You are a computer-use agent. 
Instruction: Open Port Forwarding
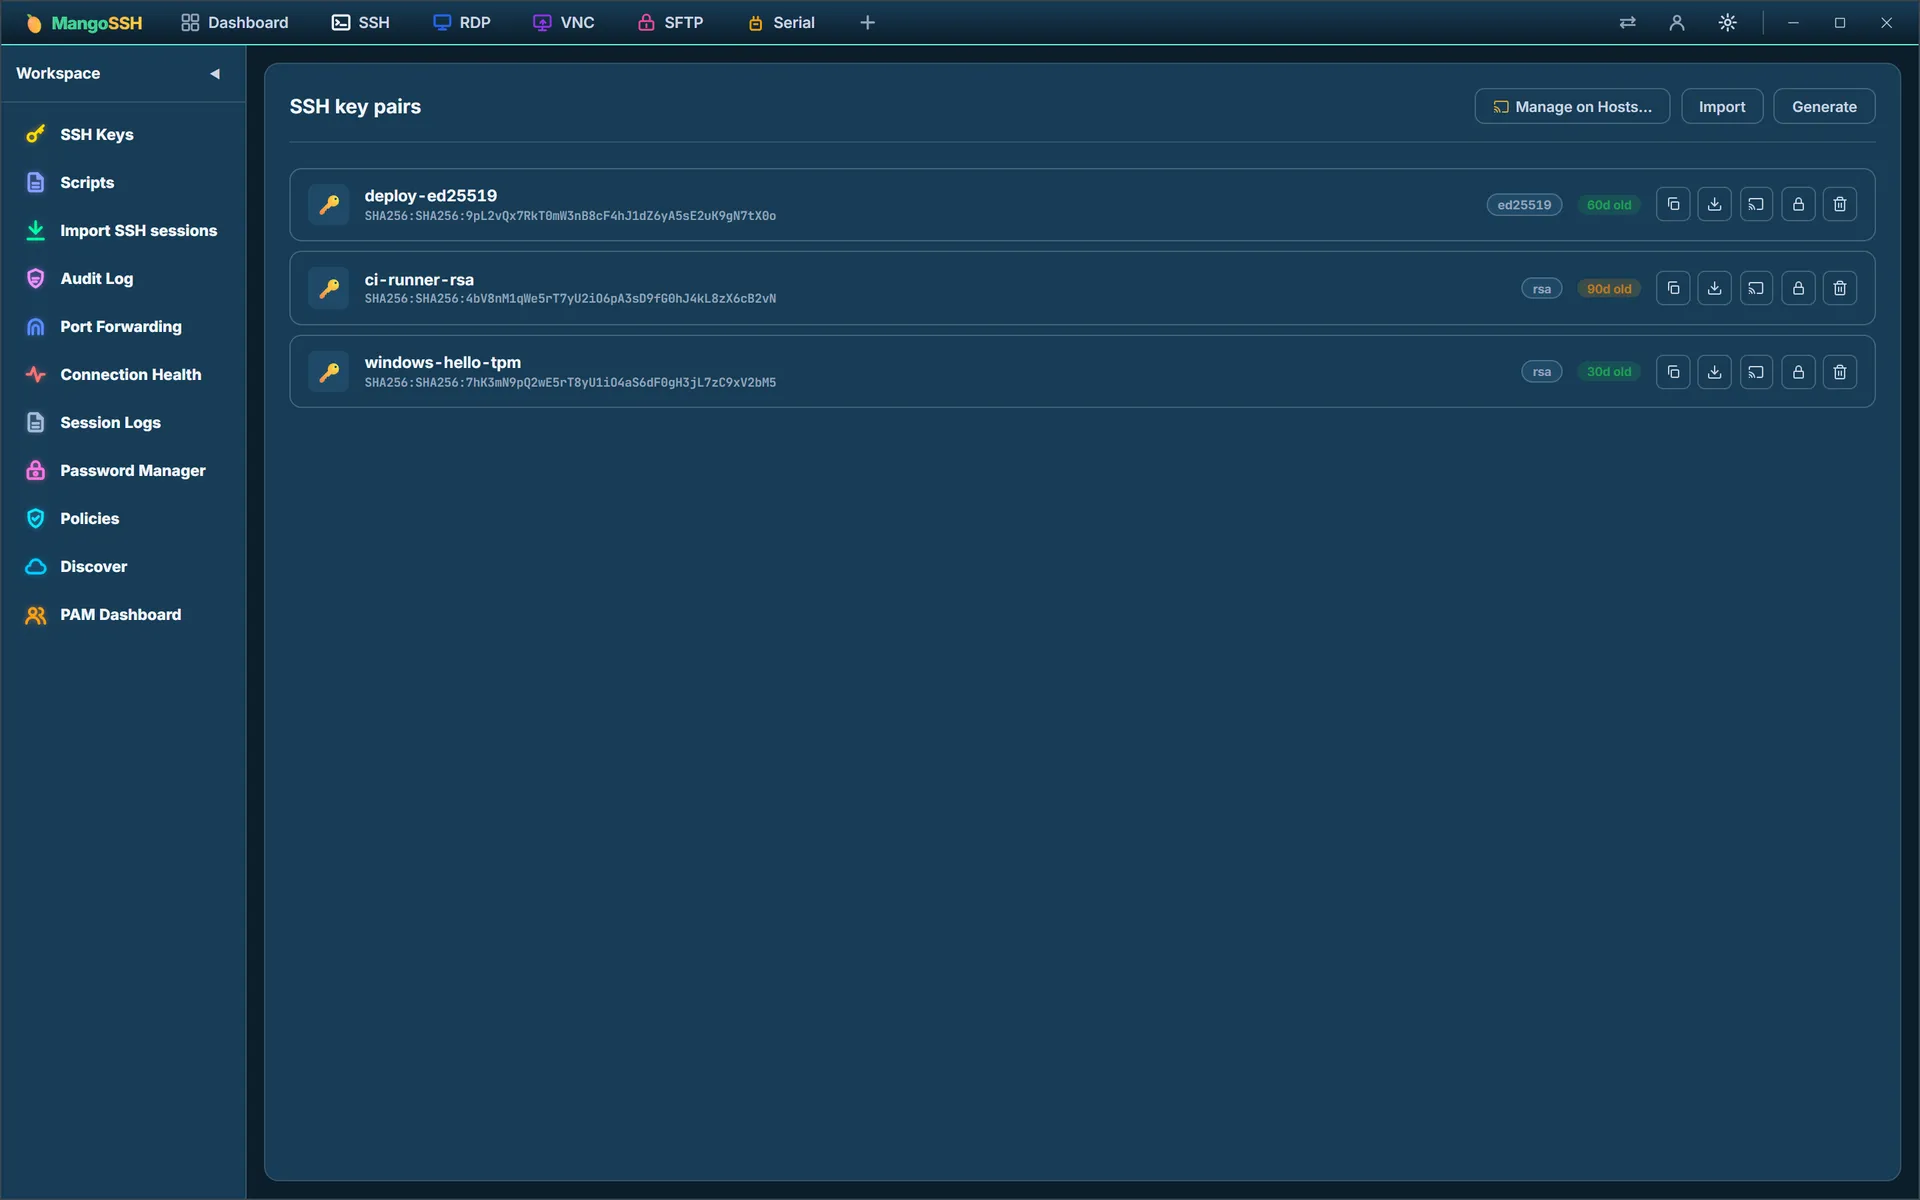click(x=123, y=326)
